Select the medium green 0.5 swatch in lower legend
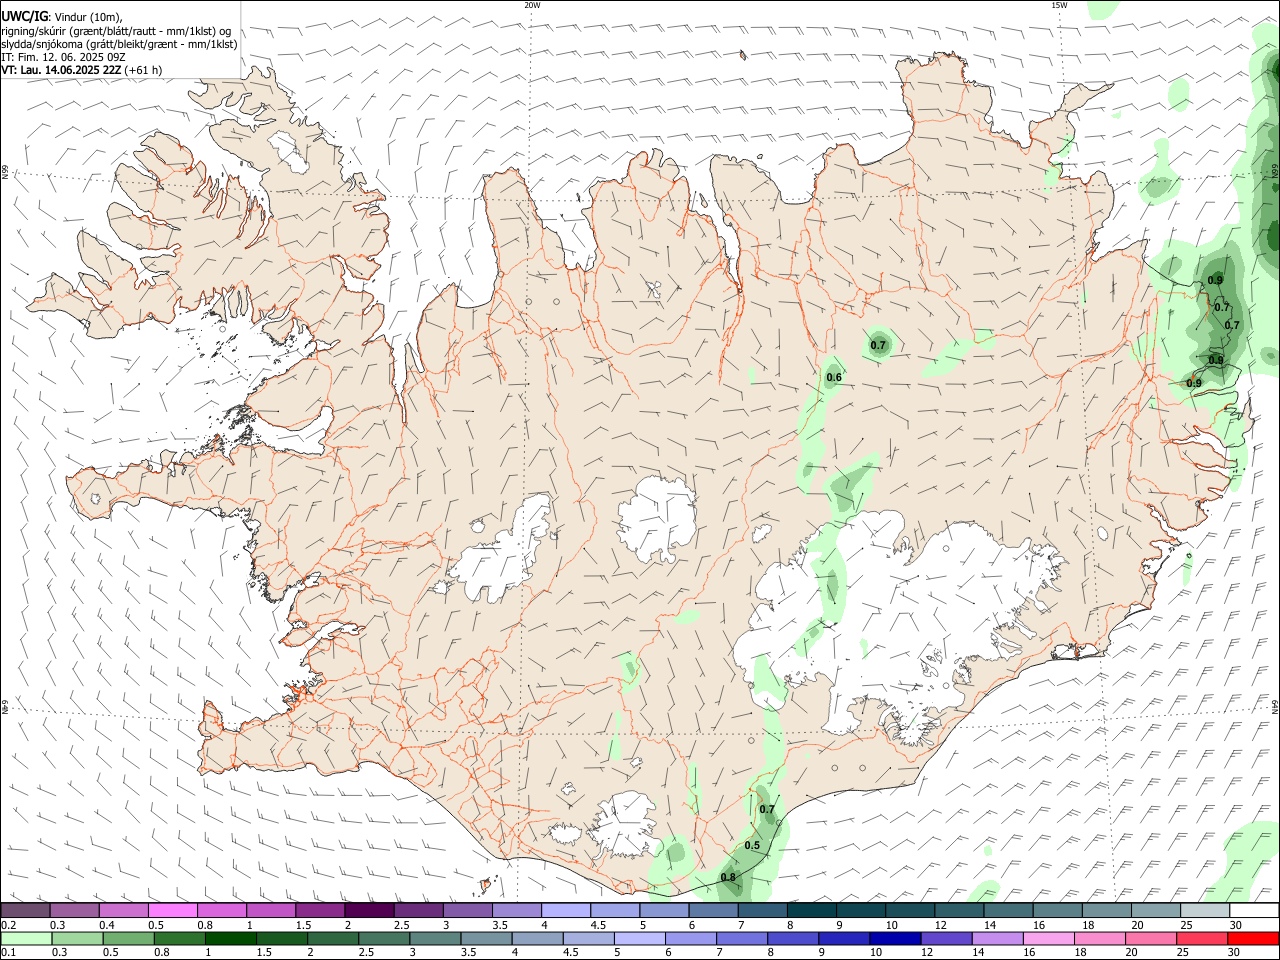This screenshot has height=960, width=1280. 129,938
